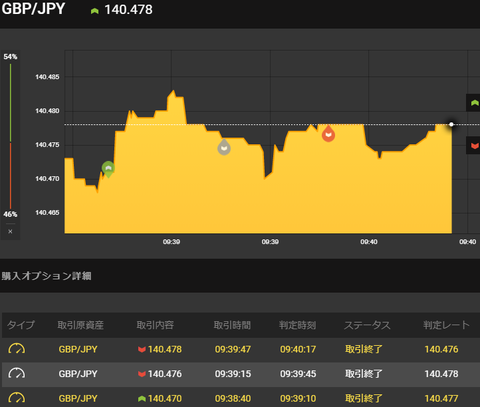
Task: Click 取引終了 status in the 09:38:40 row
Action: (x=364, y=398)
